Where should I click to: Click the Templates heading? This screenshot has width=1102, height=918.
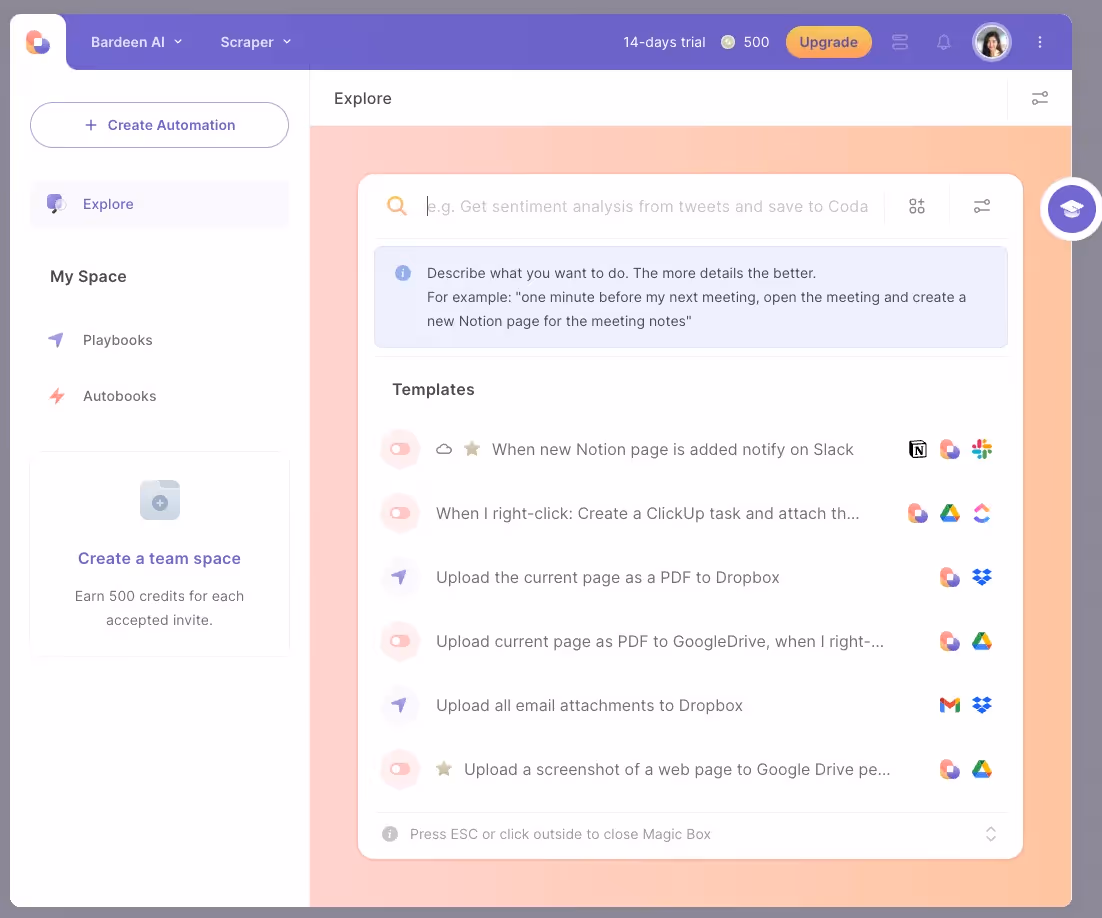pos(434,389)
